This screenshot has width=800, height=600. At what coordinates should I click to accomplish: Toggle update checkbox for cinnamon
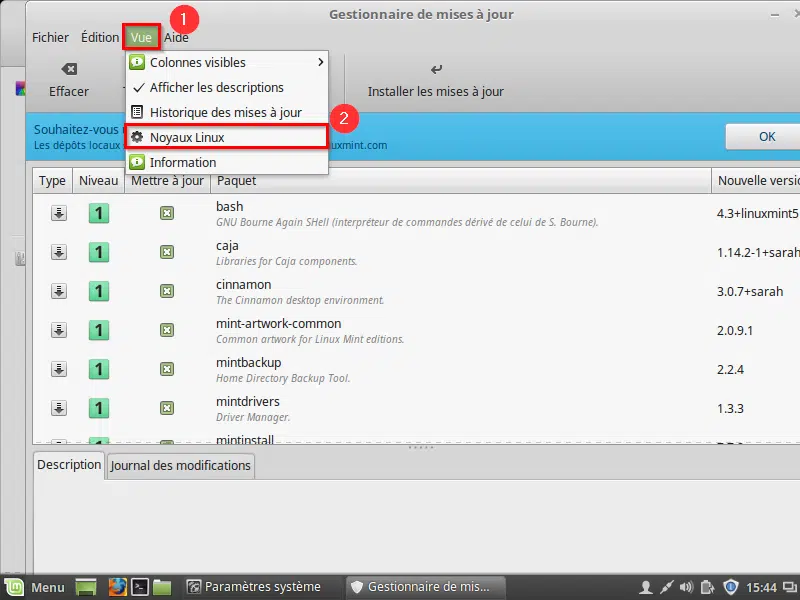pyautogui.click(x=167, y=291)
